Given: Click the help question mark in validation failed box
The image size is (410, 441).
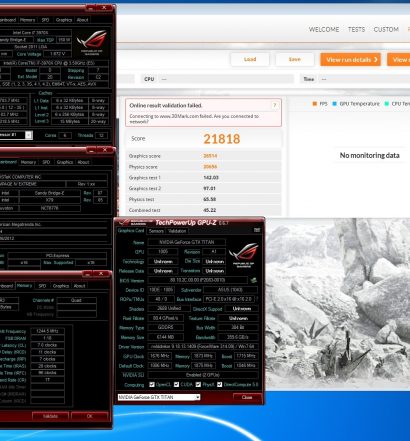Looking at the screenshot, I should click(275, 105).
